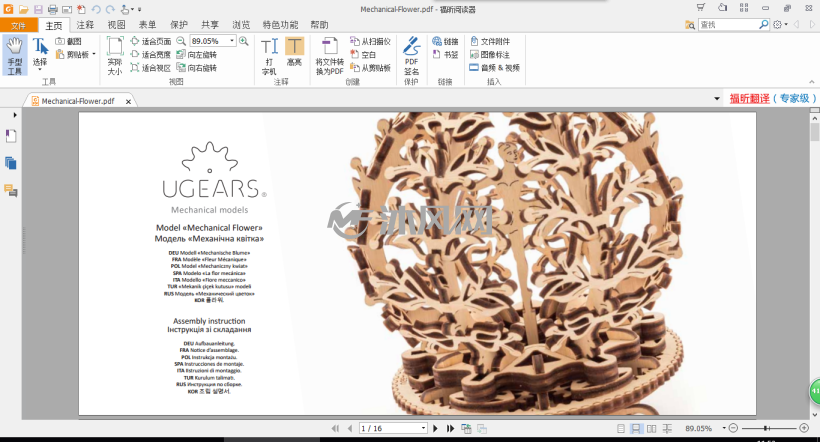Screen dimensions: 820x442
Task: Rotate page right (向右旋转)
Action: point(197,68)
